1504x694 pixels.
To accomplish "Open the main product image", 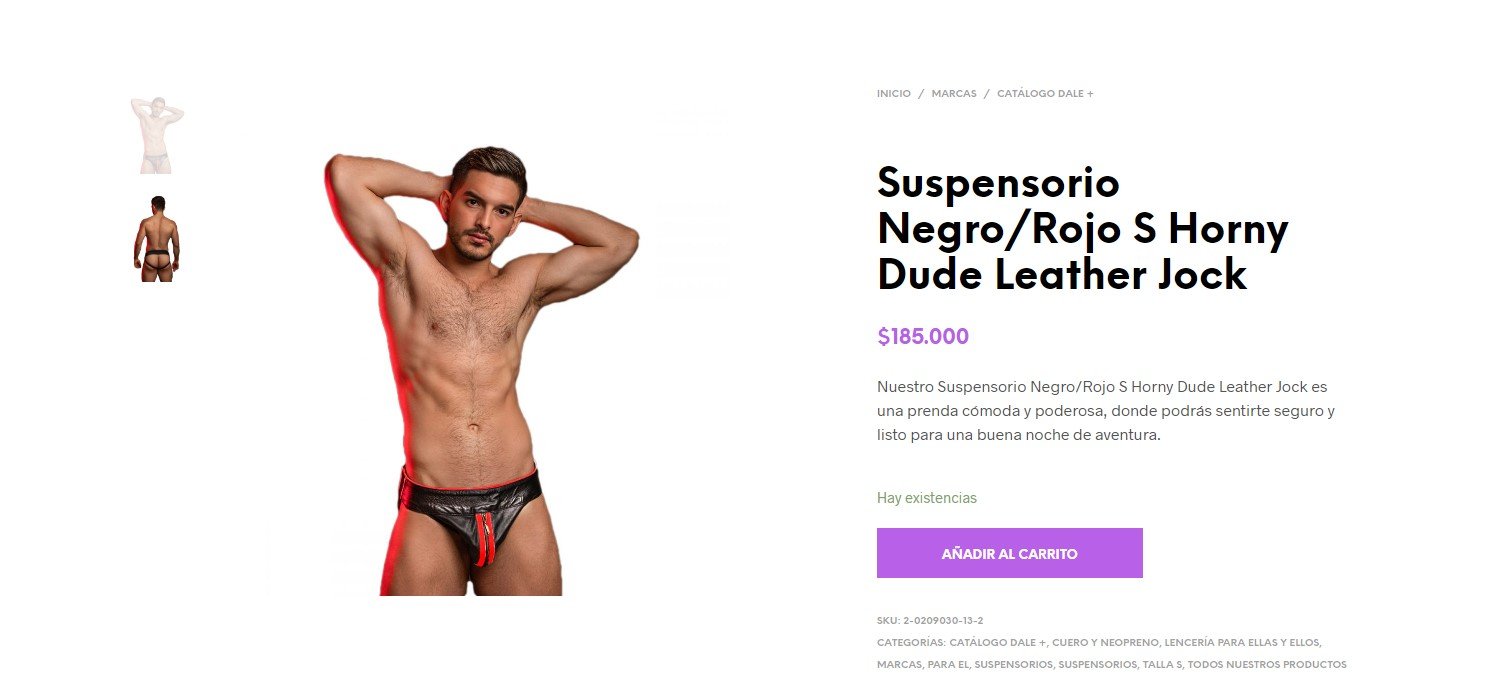I will (x=480, y=370).
